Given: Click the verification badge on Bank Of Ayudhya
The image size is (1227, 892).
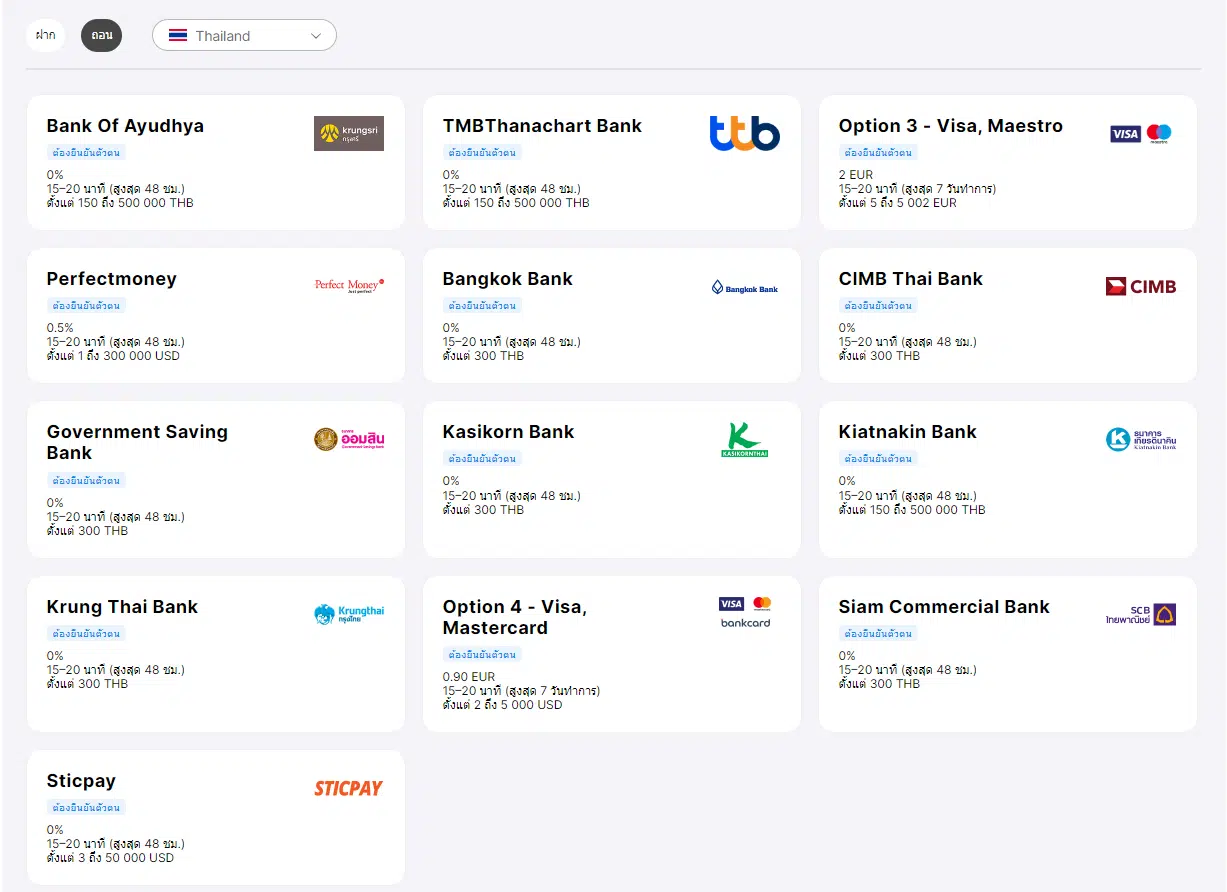Looking at the screenshot, I should tap(87, 153).
